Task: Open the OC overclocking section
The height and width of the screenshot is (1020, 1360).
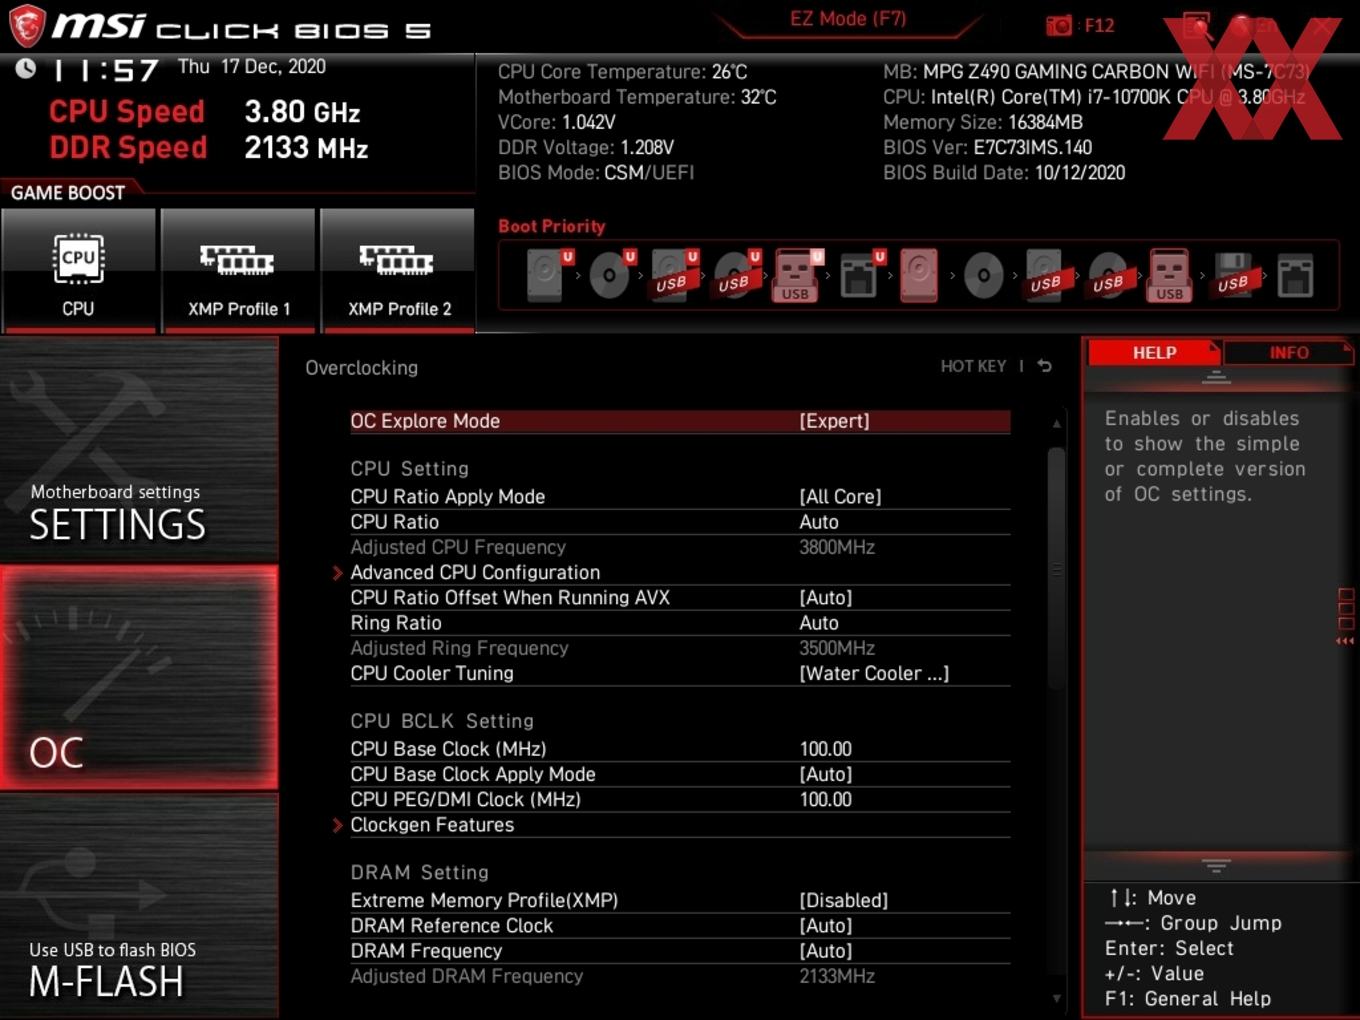Action: [x=139, y=678]
